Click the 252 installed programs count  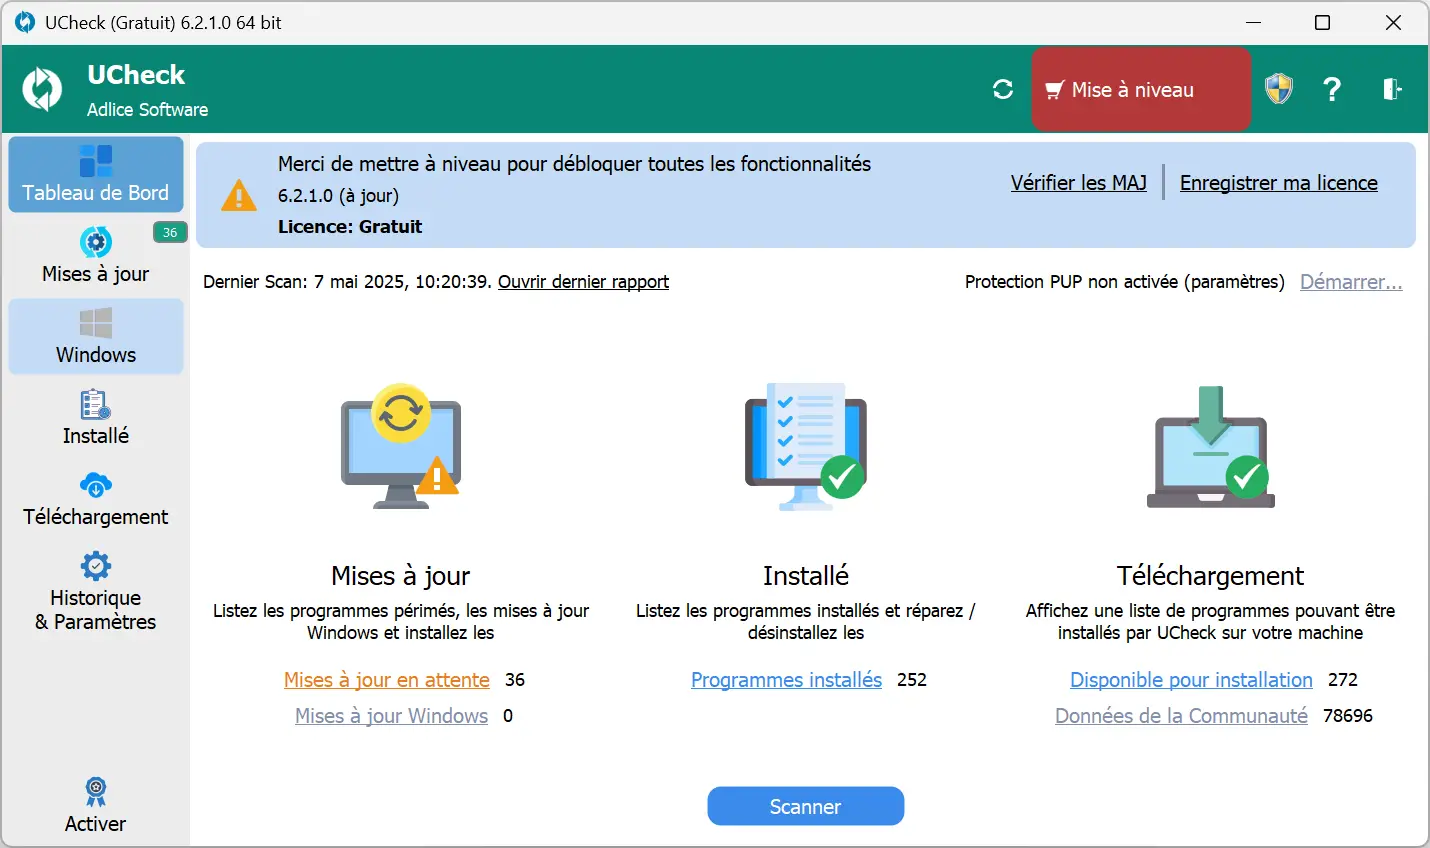pos(912,680)
